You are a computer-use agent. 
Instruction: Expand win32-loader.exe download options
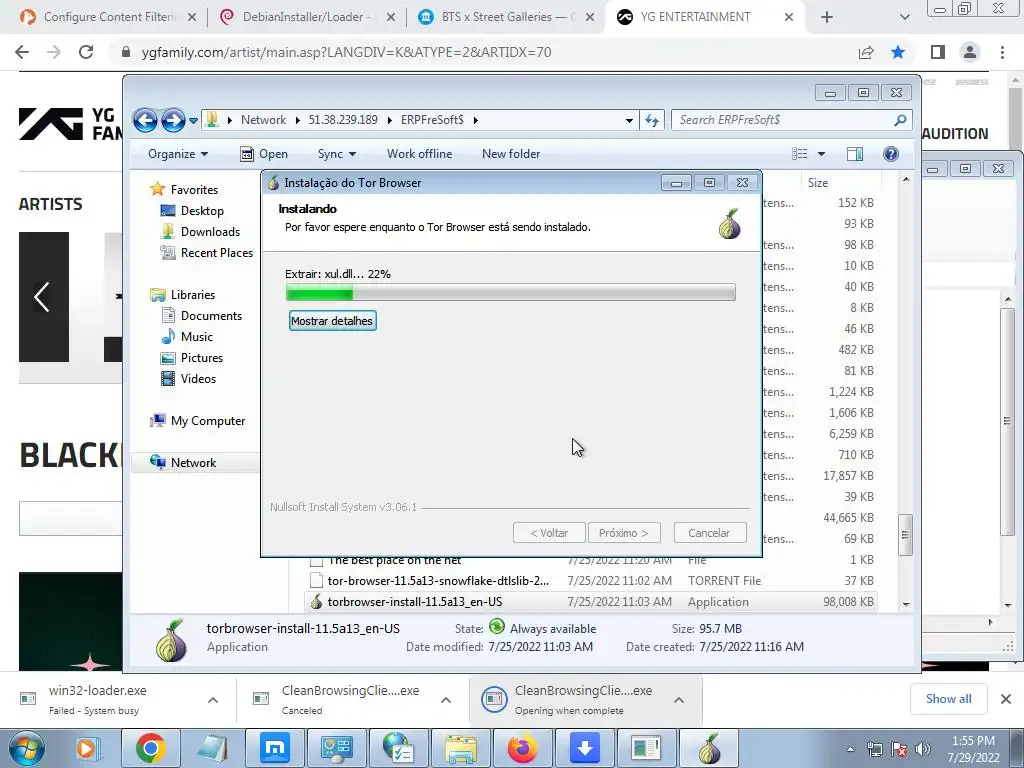(x=213, y=700)
